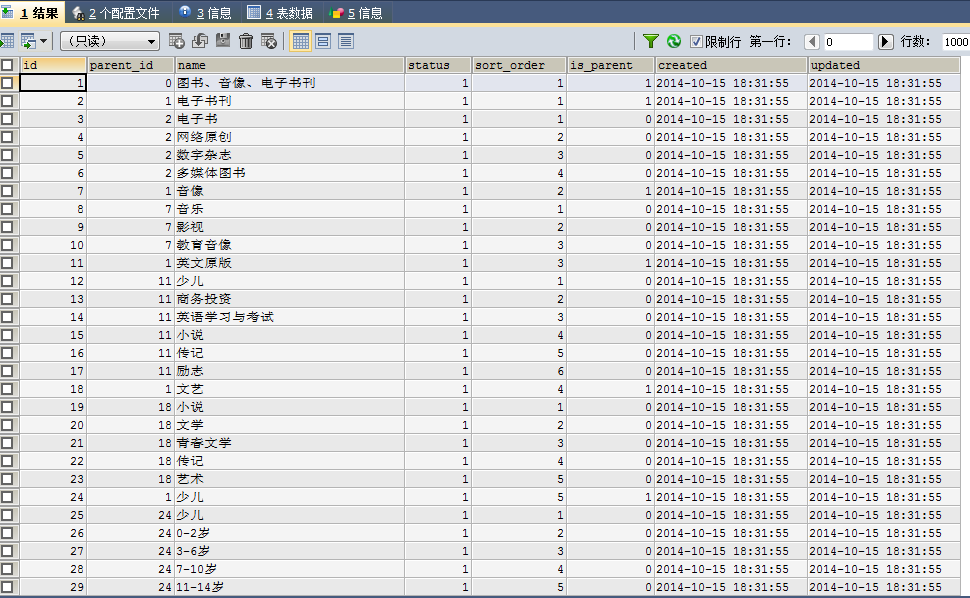Check the checkbox for row 网络原创

coord(7,137)
